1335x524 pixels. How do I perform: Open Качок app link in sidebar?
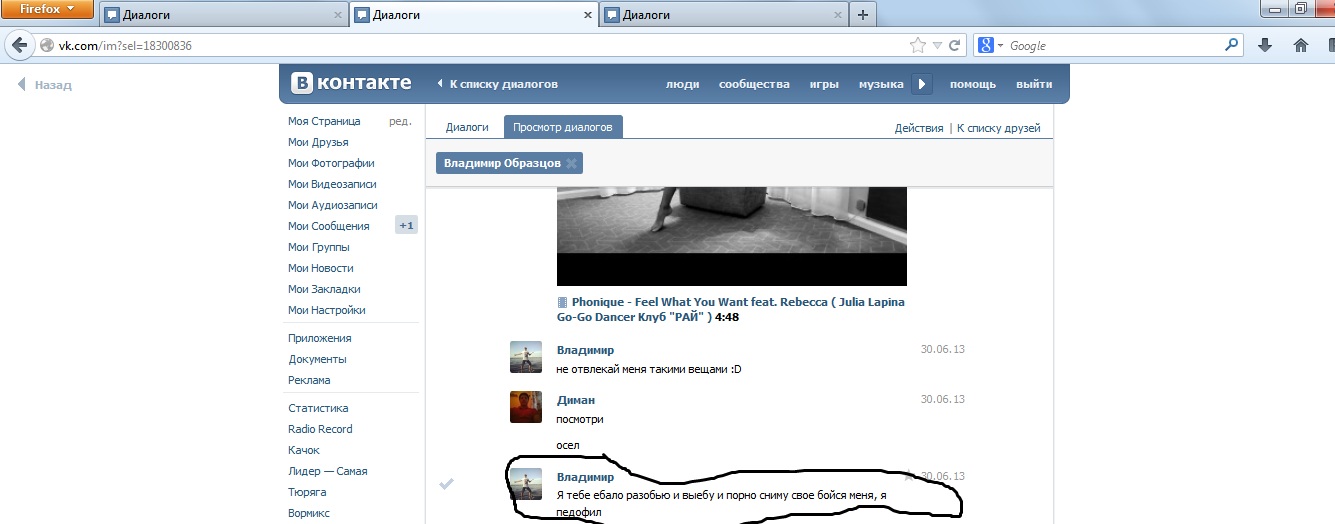pyautogui.click(x=304, y=450)
